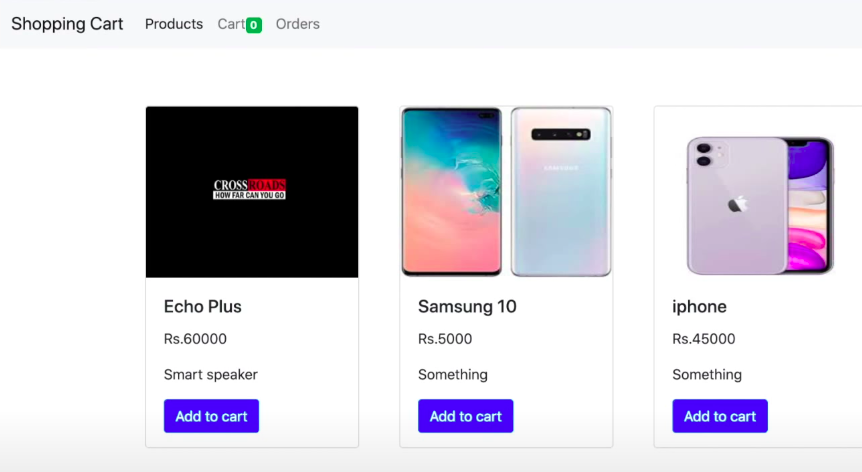The width and height of the screenshot is (862, 472).
Task: Go to the Cart page link
Action: (x=231, y=24)
